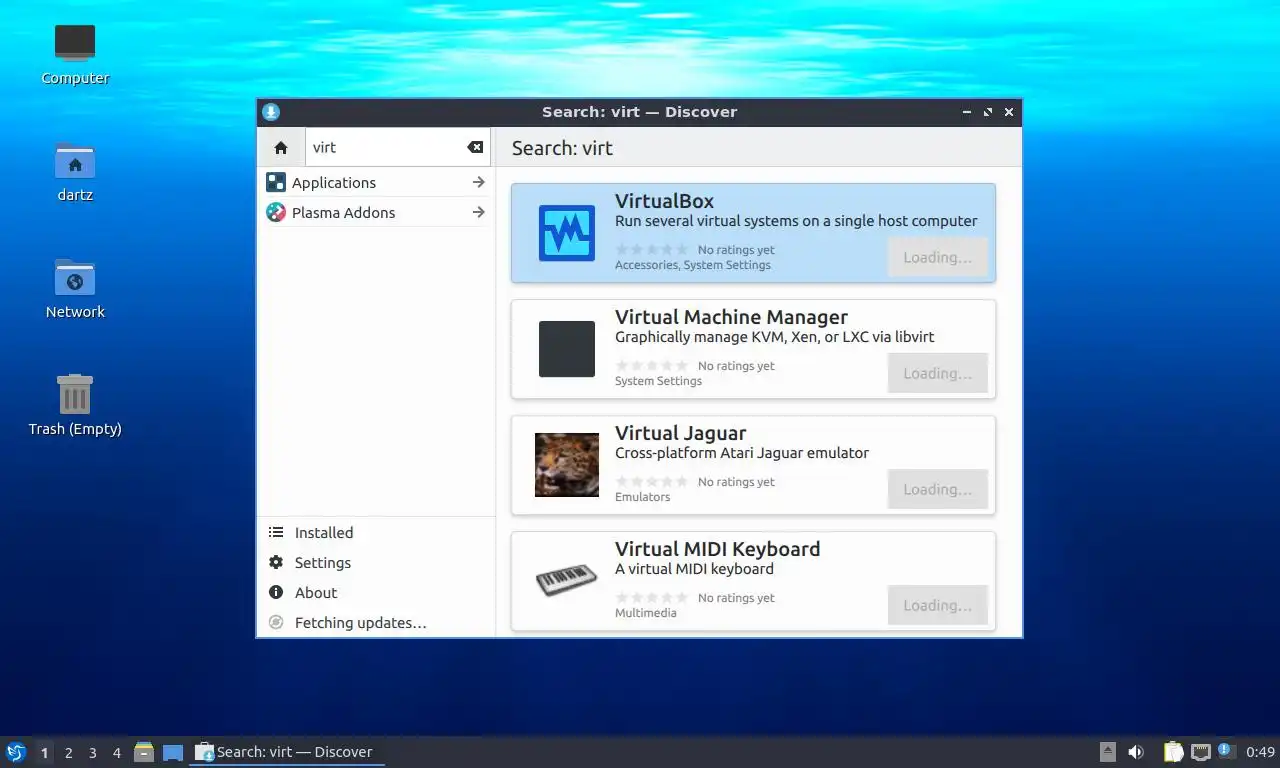Click the Loading button for VirtualBox

[937, 257]
